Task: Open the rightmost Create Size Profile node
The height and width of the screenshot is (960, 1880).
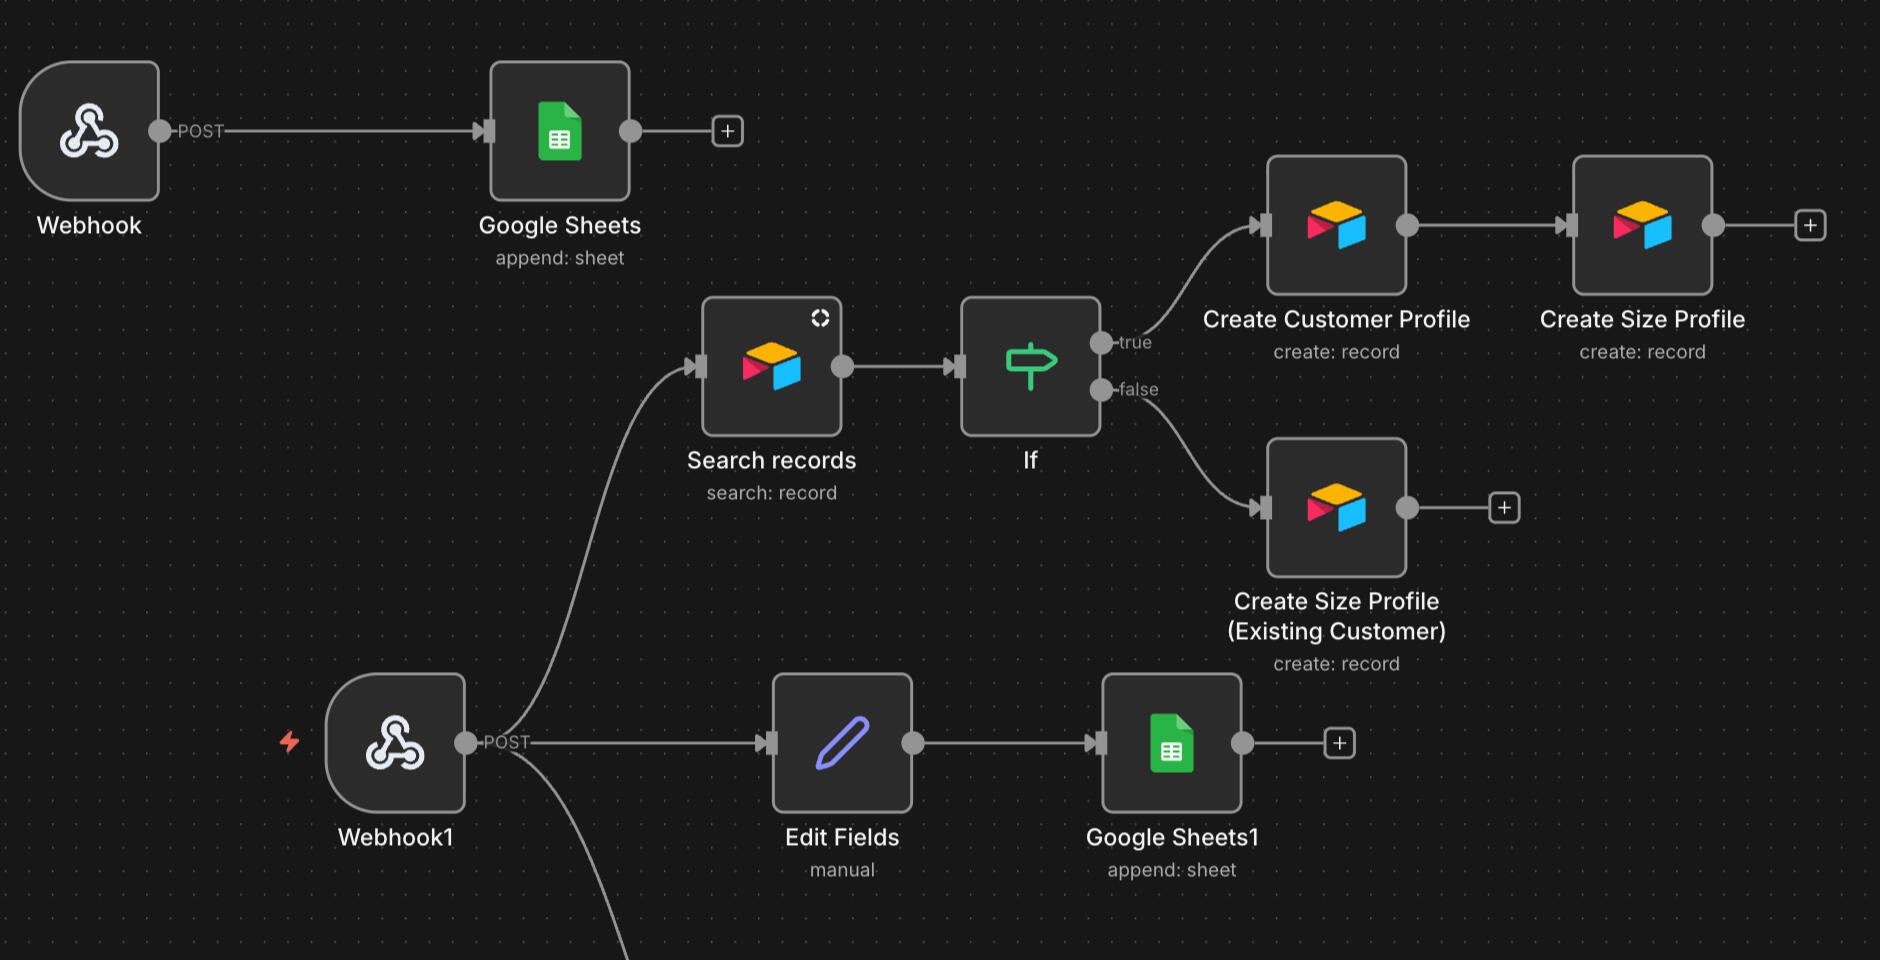Action: click(x=1642, y=225)
